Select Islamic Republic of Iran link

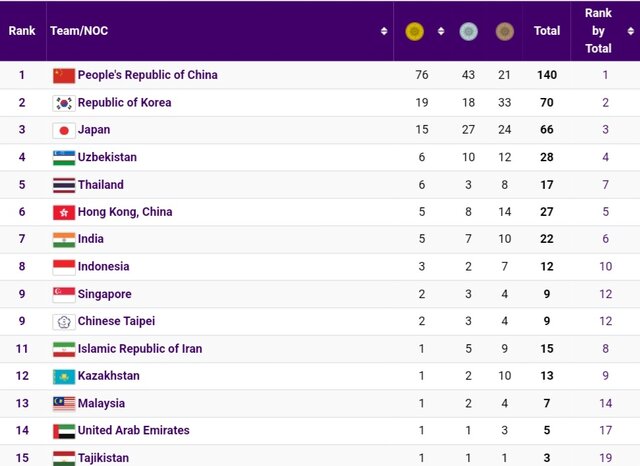139,349
